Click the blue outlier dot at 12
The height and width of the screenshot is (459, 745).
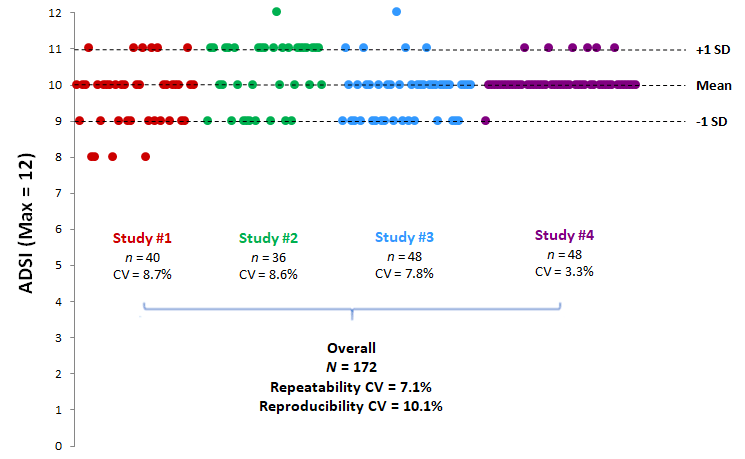(397, 12)
